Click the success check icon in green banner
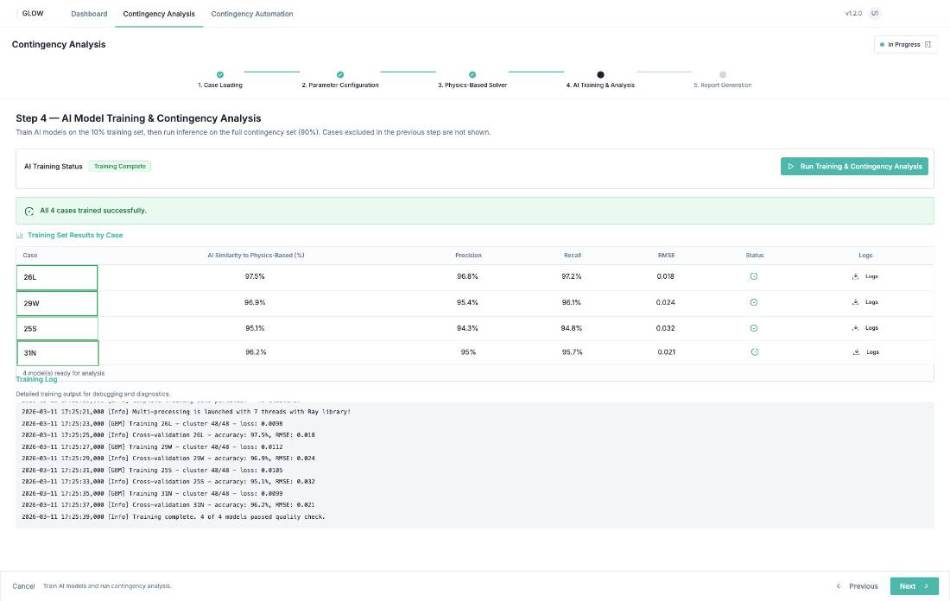Screen dimensions: 950x601 click(x=29, y=211)
